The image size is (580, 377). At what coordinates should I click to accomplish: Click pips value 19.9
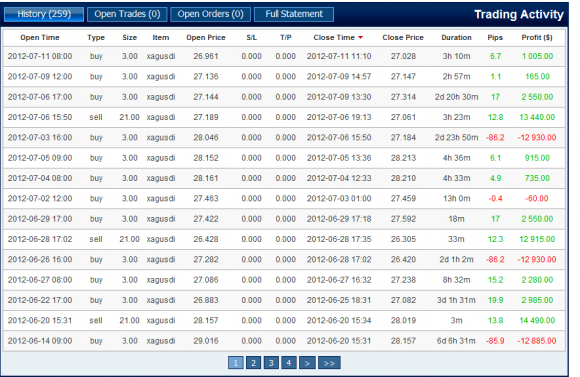coord(496,300)
